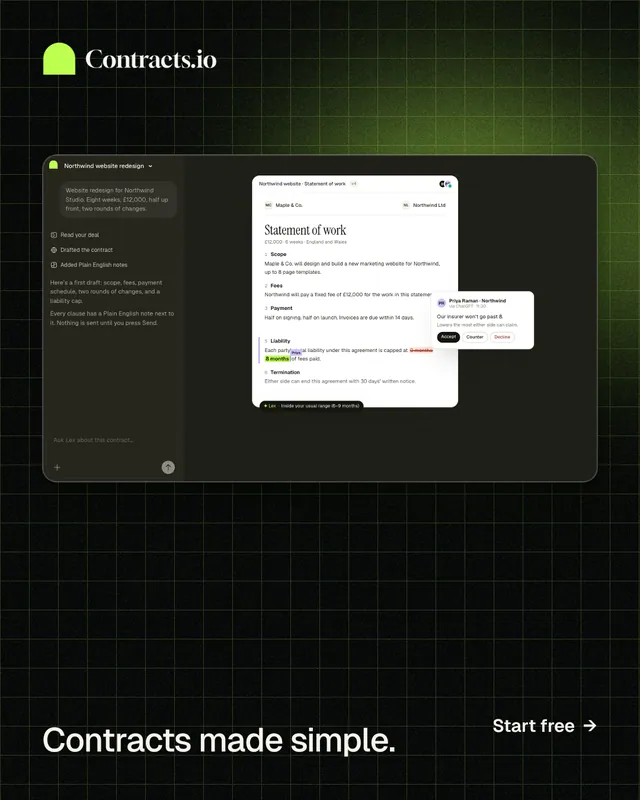
Task: Click the purple Priya cursor label
Action: point(296,353)
